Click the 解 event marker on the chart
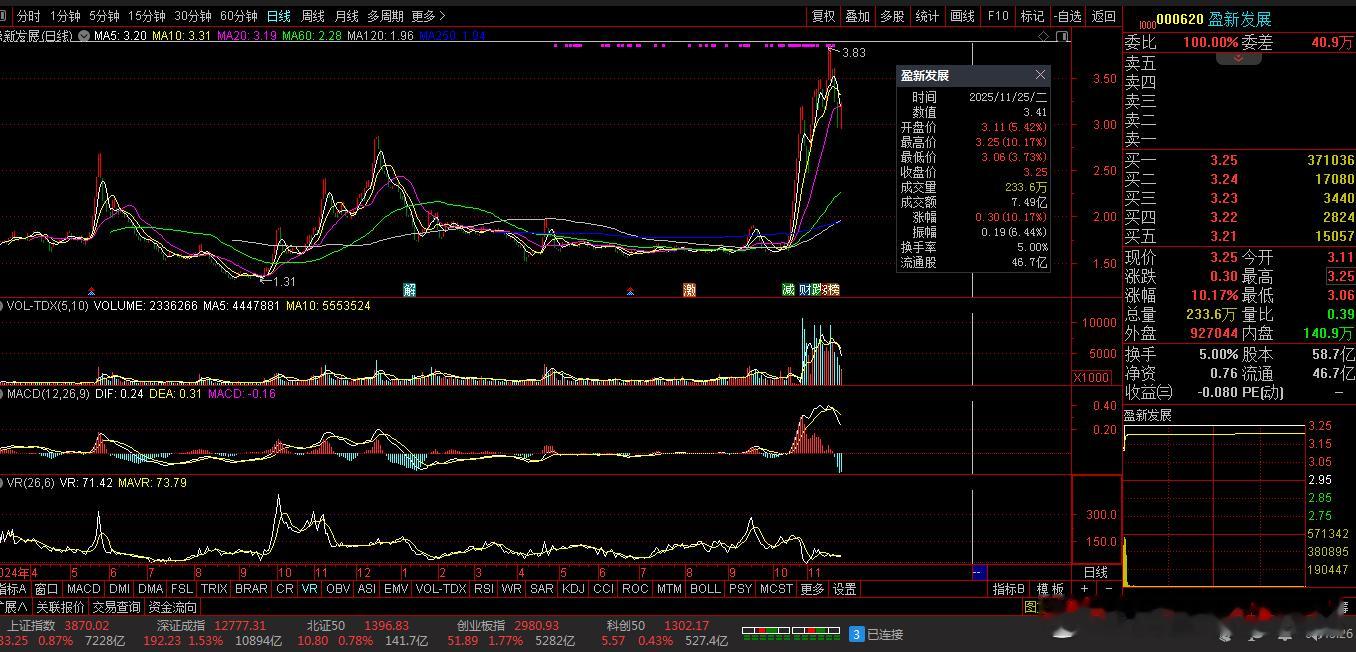 tap(410, 290)
